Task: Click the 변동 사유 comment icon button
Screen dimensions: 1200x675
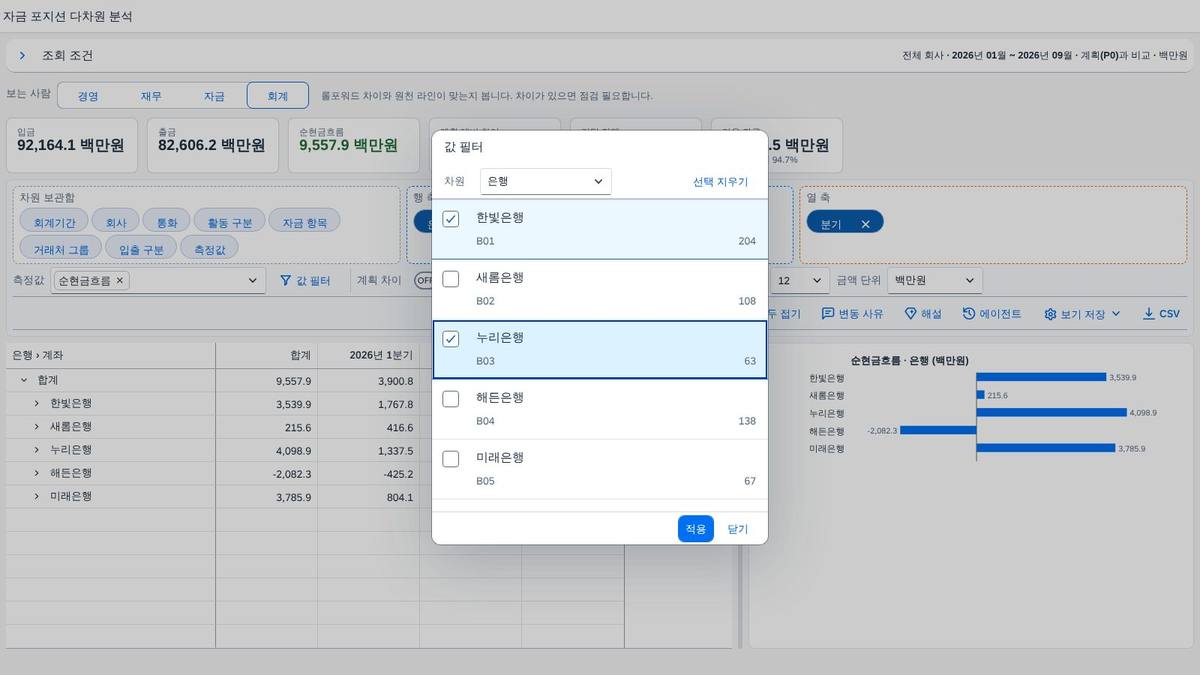Action: pyautogui.click(x=852, y=314)
